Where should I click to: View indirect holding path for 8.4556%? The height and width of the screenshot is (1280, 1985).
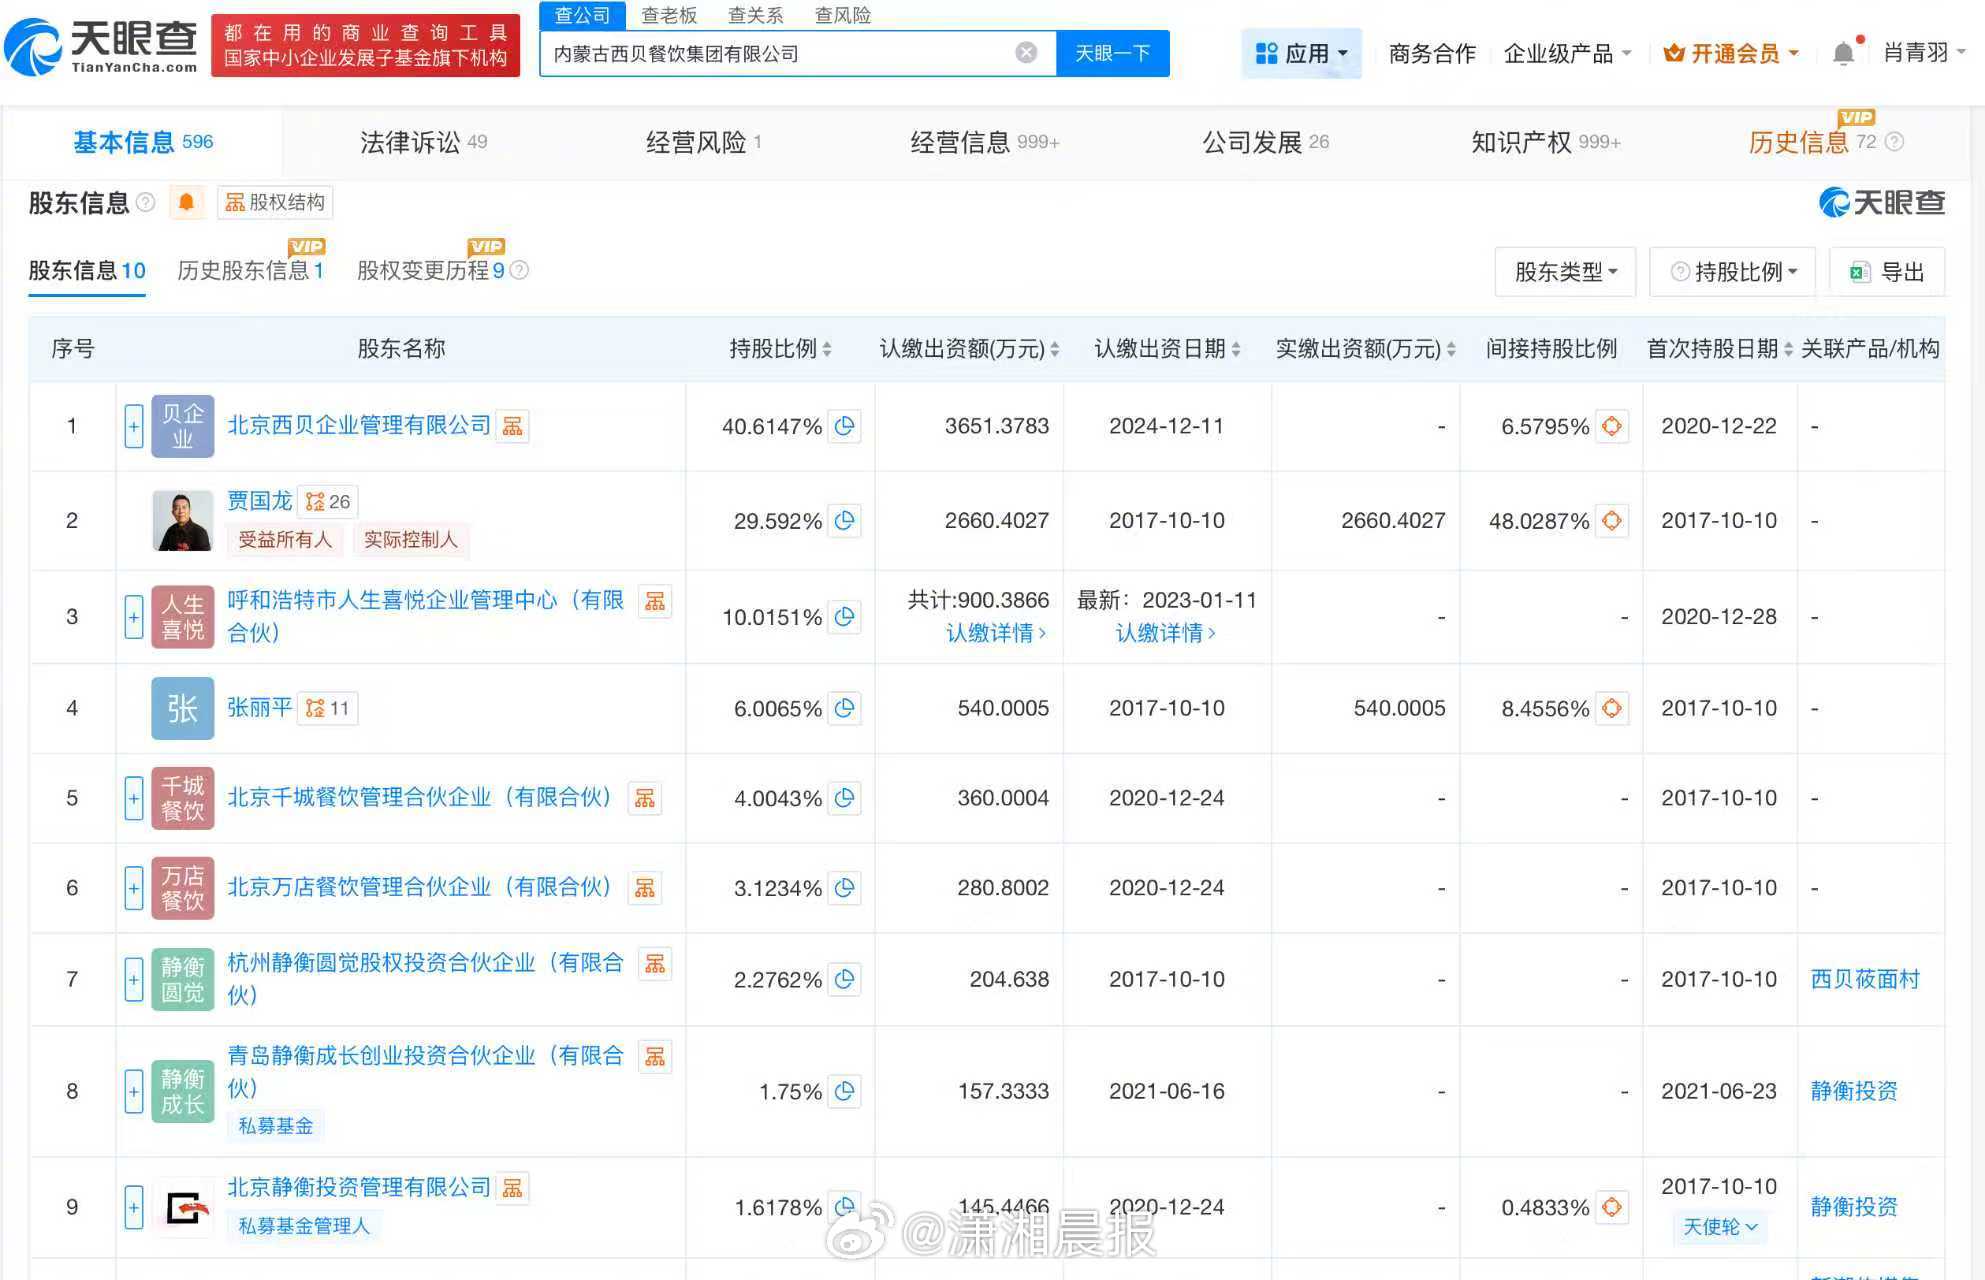[x=1612, y=708]
